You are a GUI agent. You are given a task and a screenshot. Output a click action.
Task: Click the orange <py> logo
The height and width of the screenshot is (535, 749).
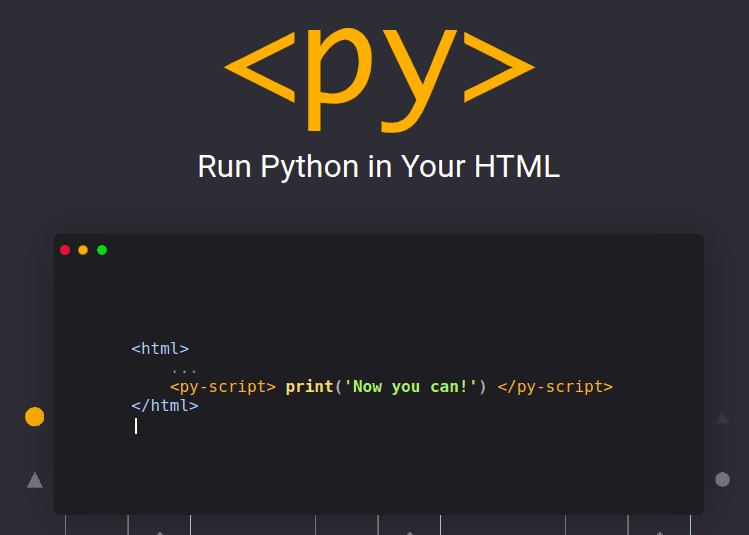378,70
